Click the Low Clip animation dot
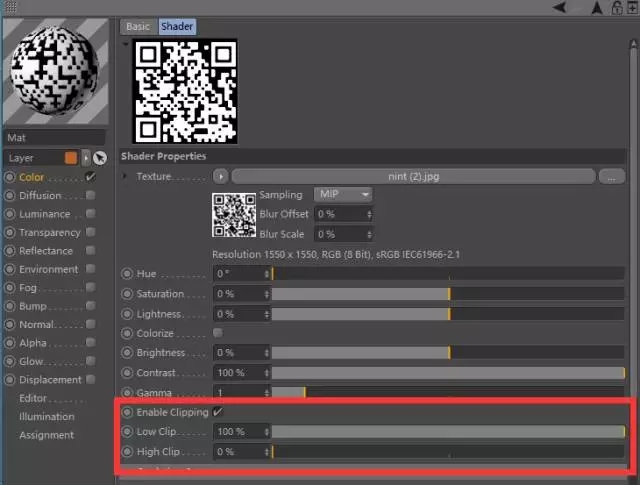Viewport: 640px width, 485px height. pos(127,432)
